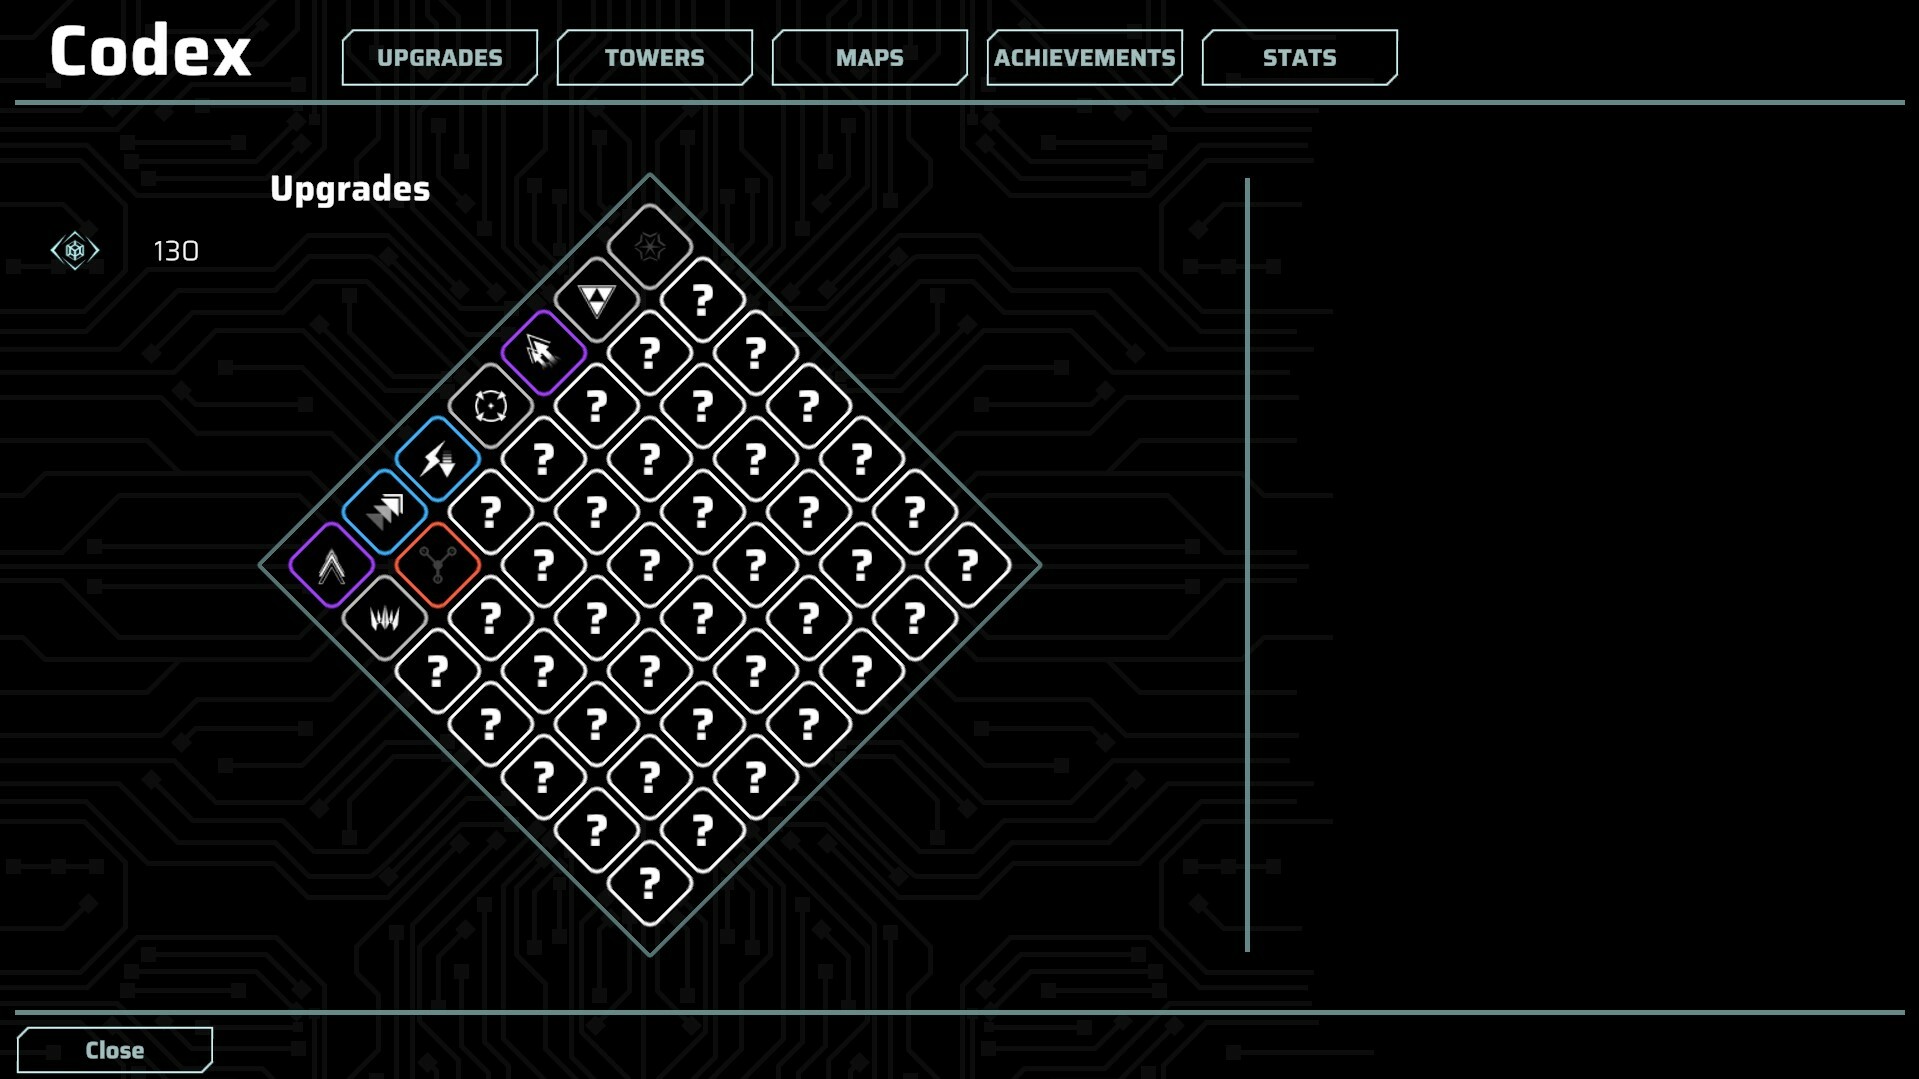Open the TOWERS tab
The height and width of the screenshot is (1079, 1919).
tap(655, 57)
